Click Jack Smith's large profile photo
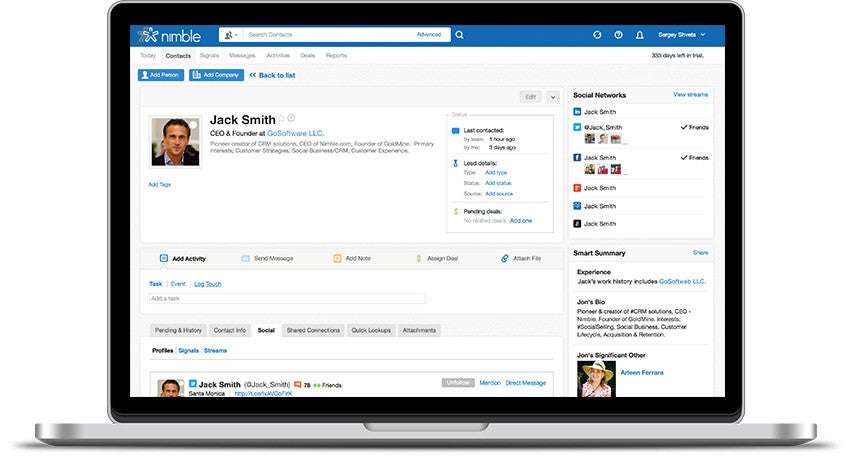This screenshot has width=853, height=464. tap(176, 142)
